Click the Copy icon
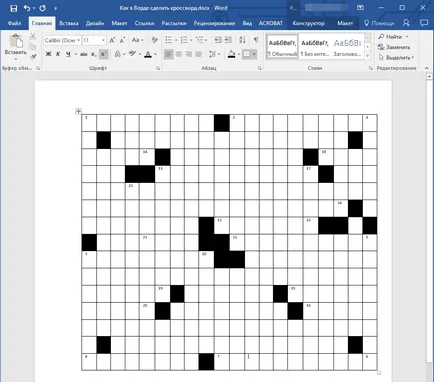This screenshot has height=382, width=434. 32,47
